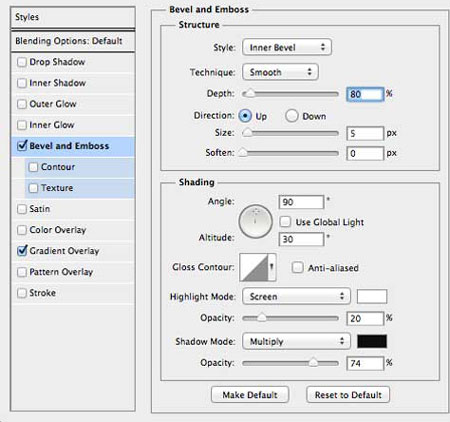Click the Depth slider handle
Viewport: 450px width, 422px height.
click(250, 94)
